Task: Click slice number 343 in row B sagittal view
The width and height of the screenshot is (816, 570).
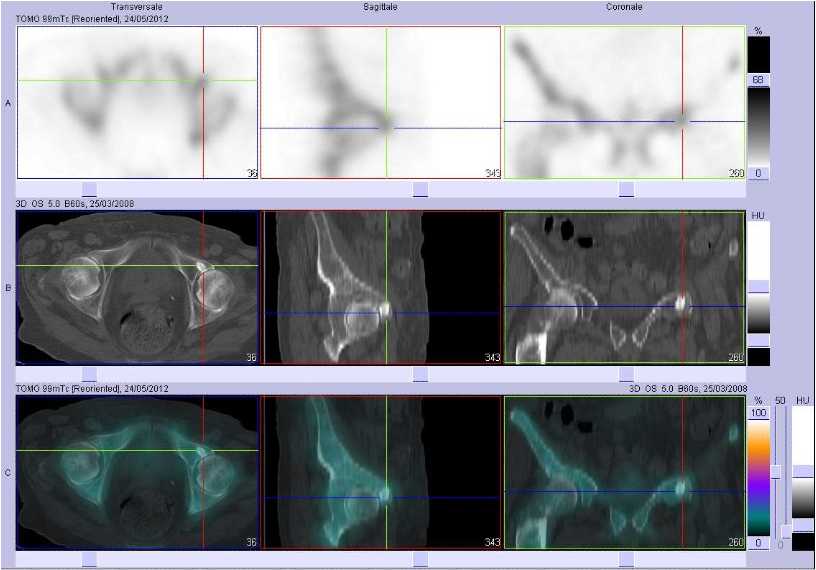Action: (492, 358)
